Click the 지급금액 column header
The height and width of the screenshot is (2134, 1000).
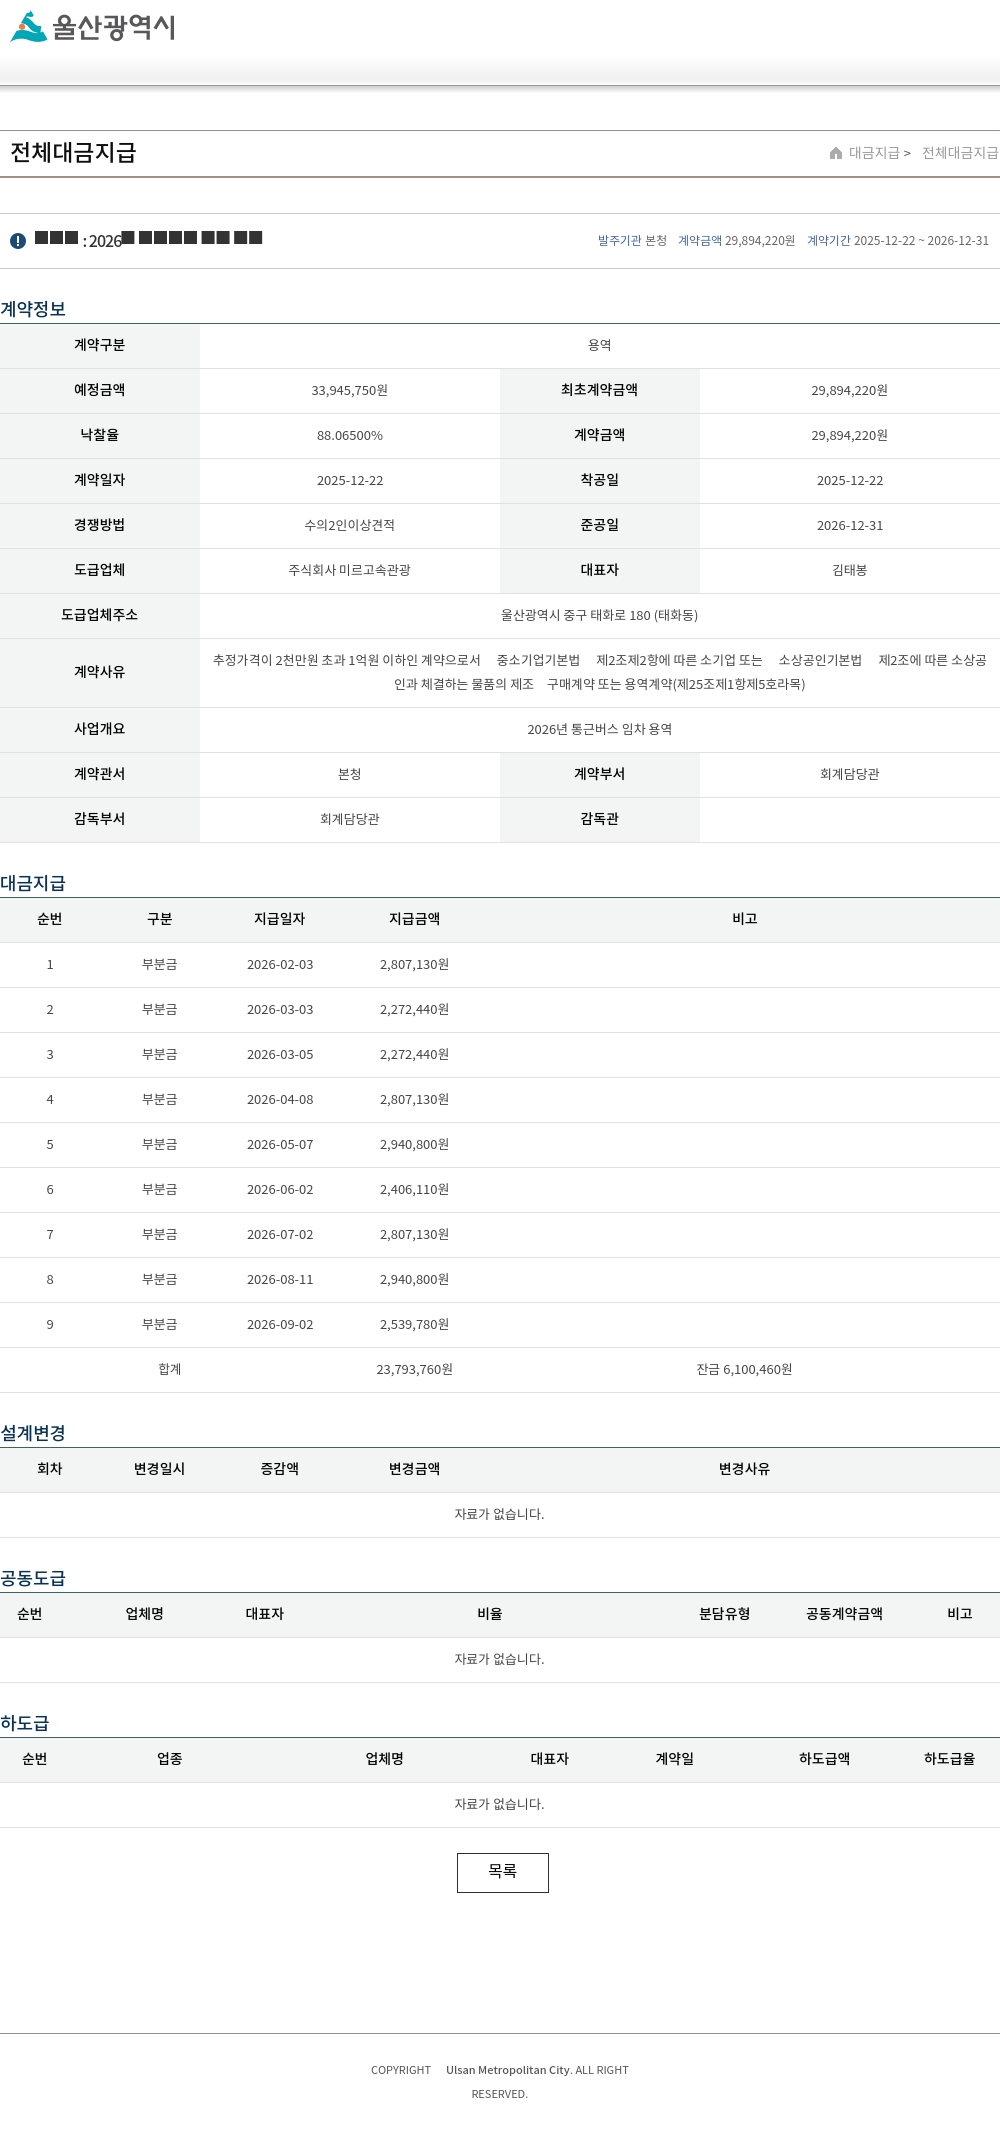[414, 919]
